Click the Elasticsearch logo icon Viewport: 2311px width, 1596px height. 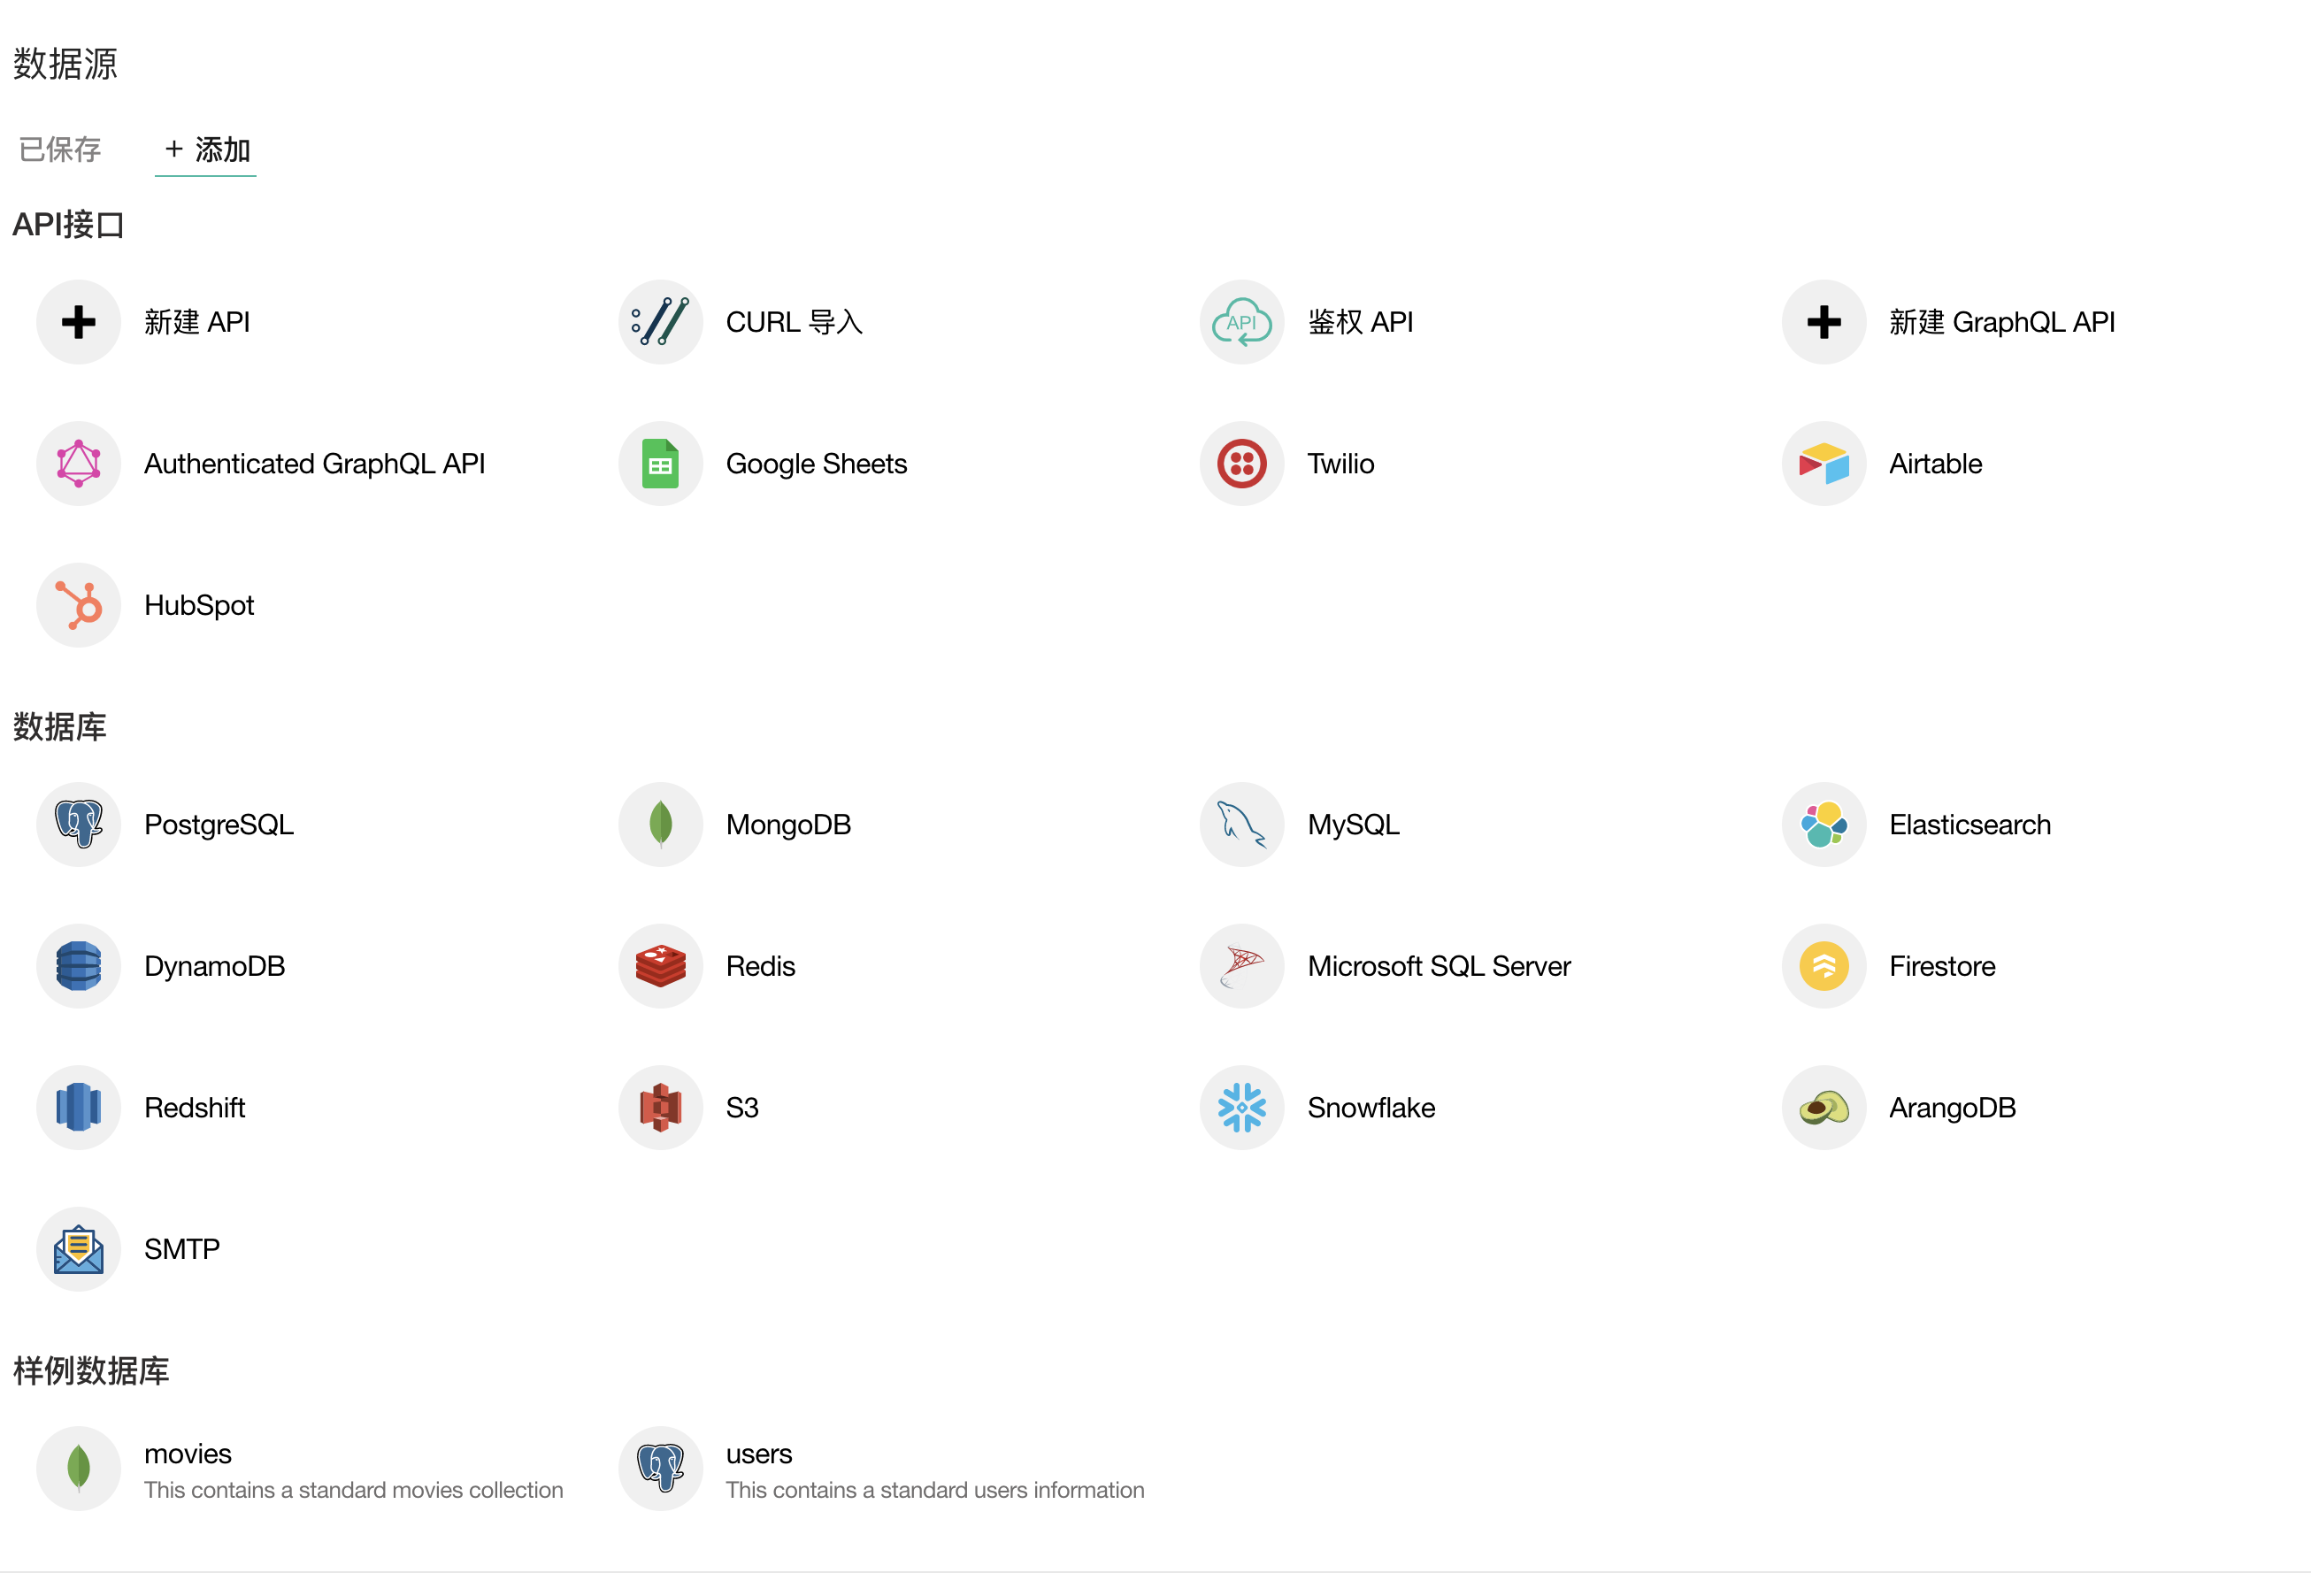(1823, 824)
